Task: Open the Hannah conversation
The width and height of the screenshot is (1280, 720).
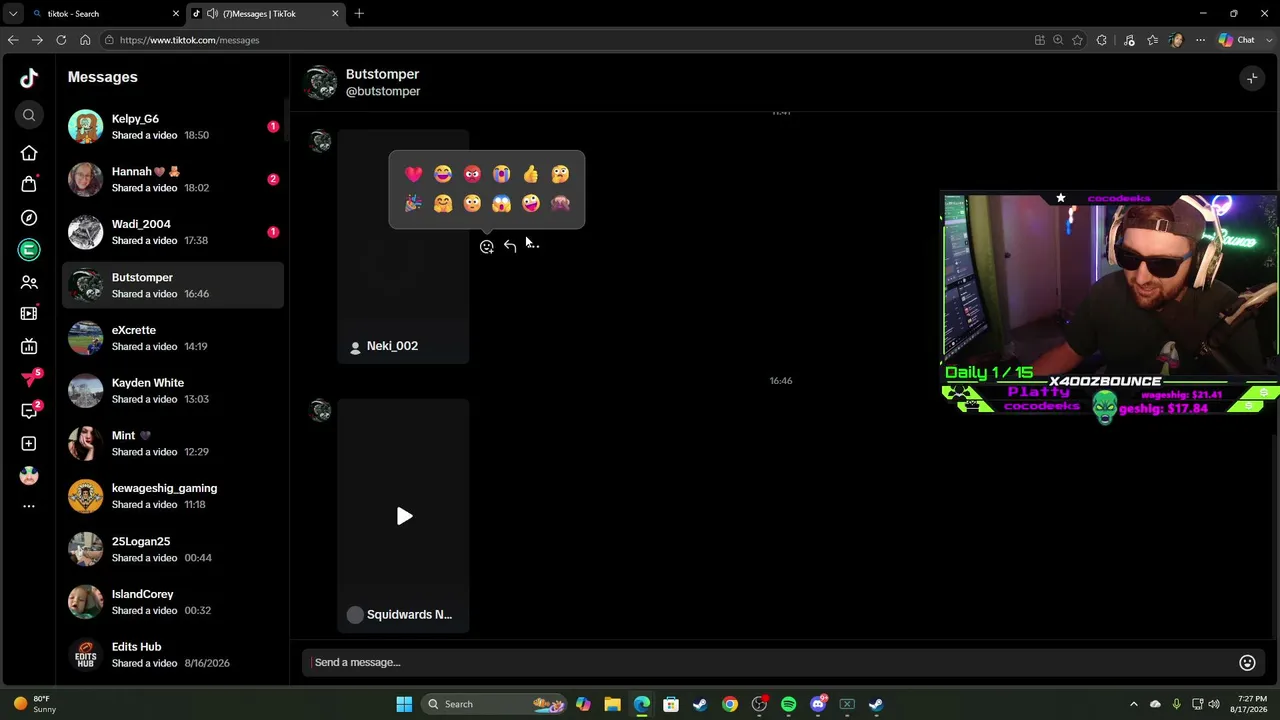Action: 173,180
